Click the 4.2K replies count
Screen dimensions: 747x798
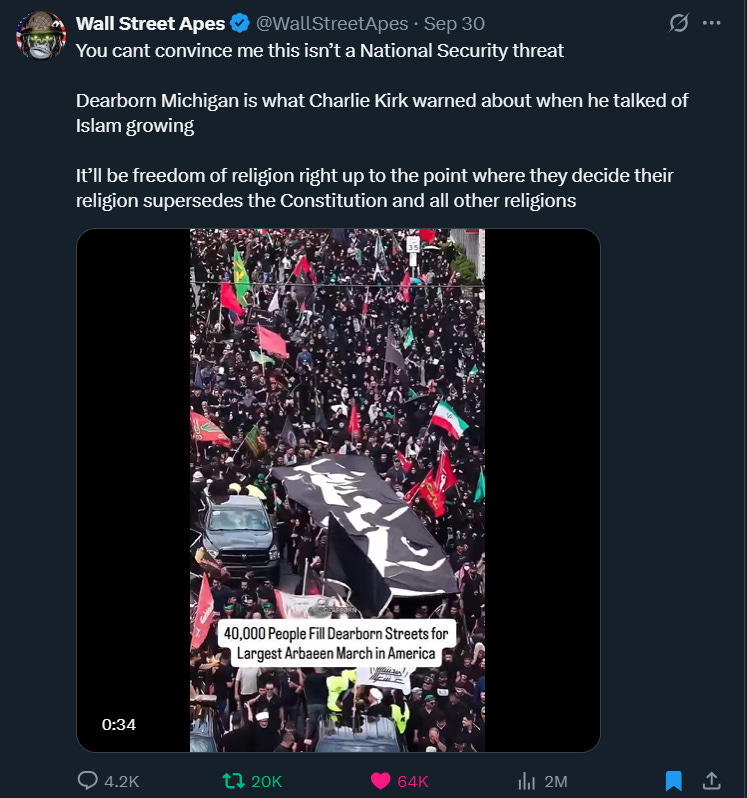coord(122,781)
